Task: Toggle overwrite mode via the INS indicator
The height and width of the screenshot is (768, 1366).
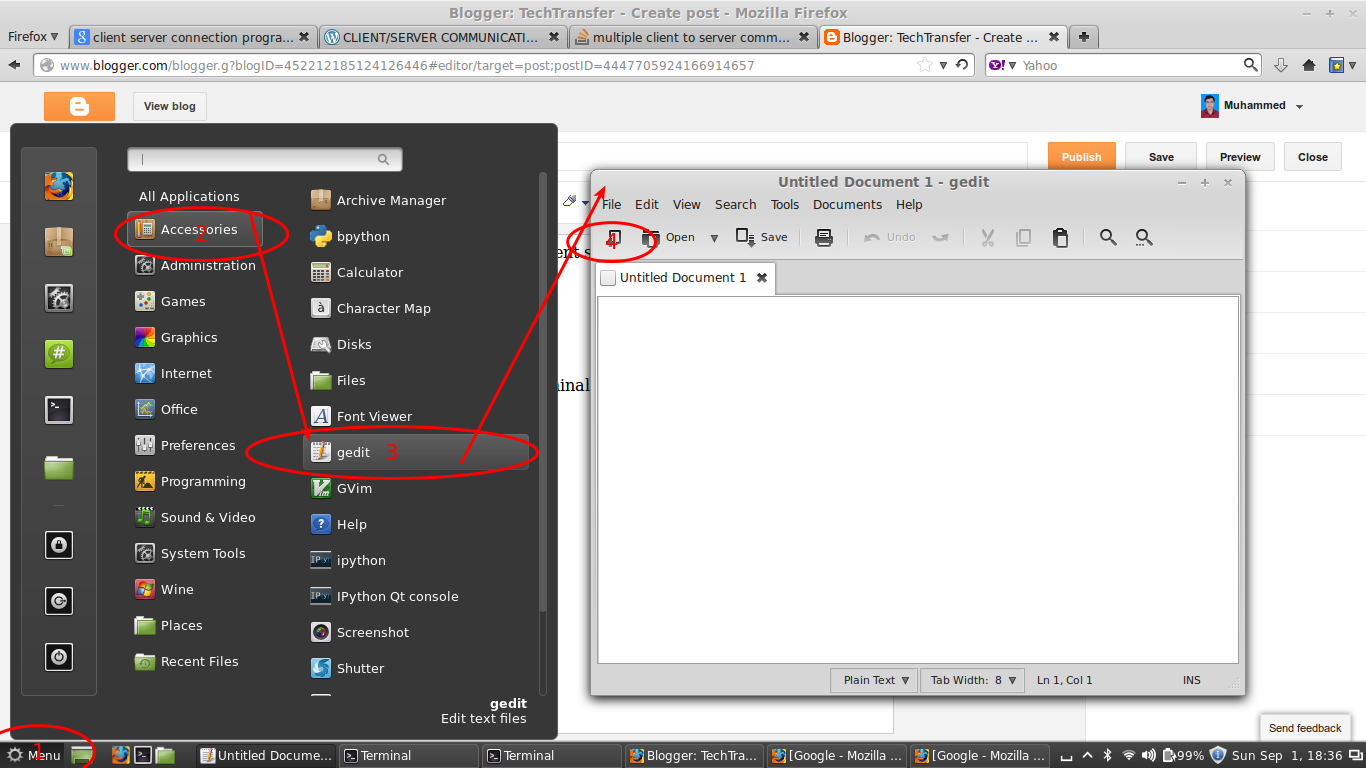Action: [x=1191, y=680]
